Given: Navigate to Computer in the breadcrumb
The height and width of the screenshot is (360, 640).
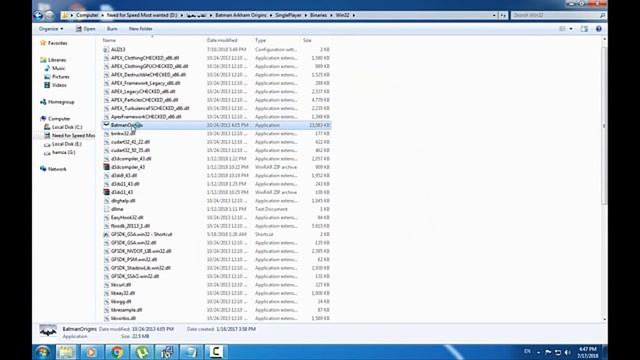Looking at the screenshot, I should point(87,15).
